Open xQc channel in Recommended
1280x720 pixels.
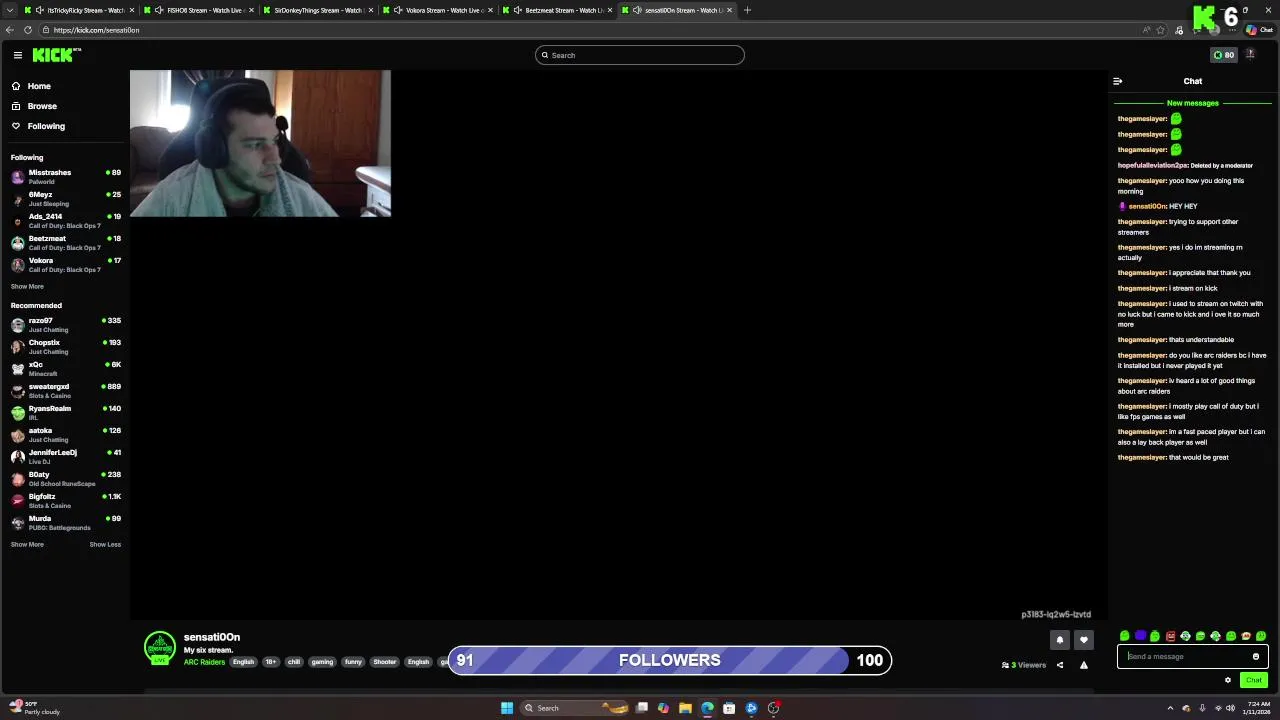[65, 369]
